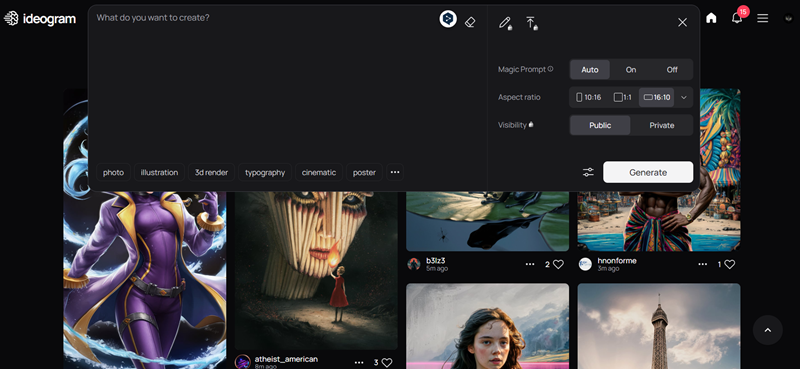Screen dimensions: 800x369
Task: Clear the prompt with the eraser icon
Action: [470, 22]
